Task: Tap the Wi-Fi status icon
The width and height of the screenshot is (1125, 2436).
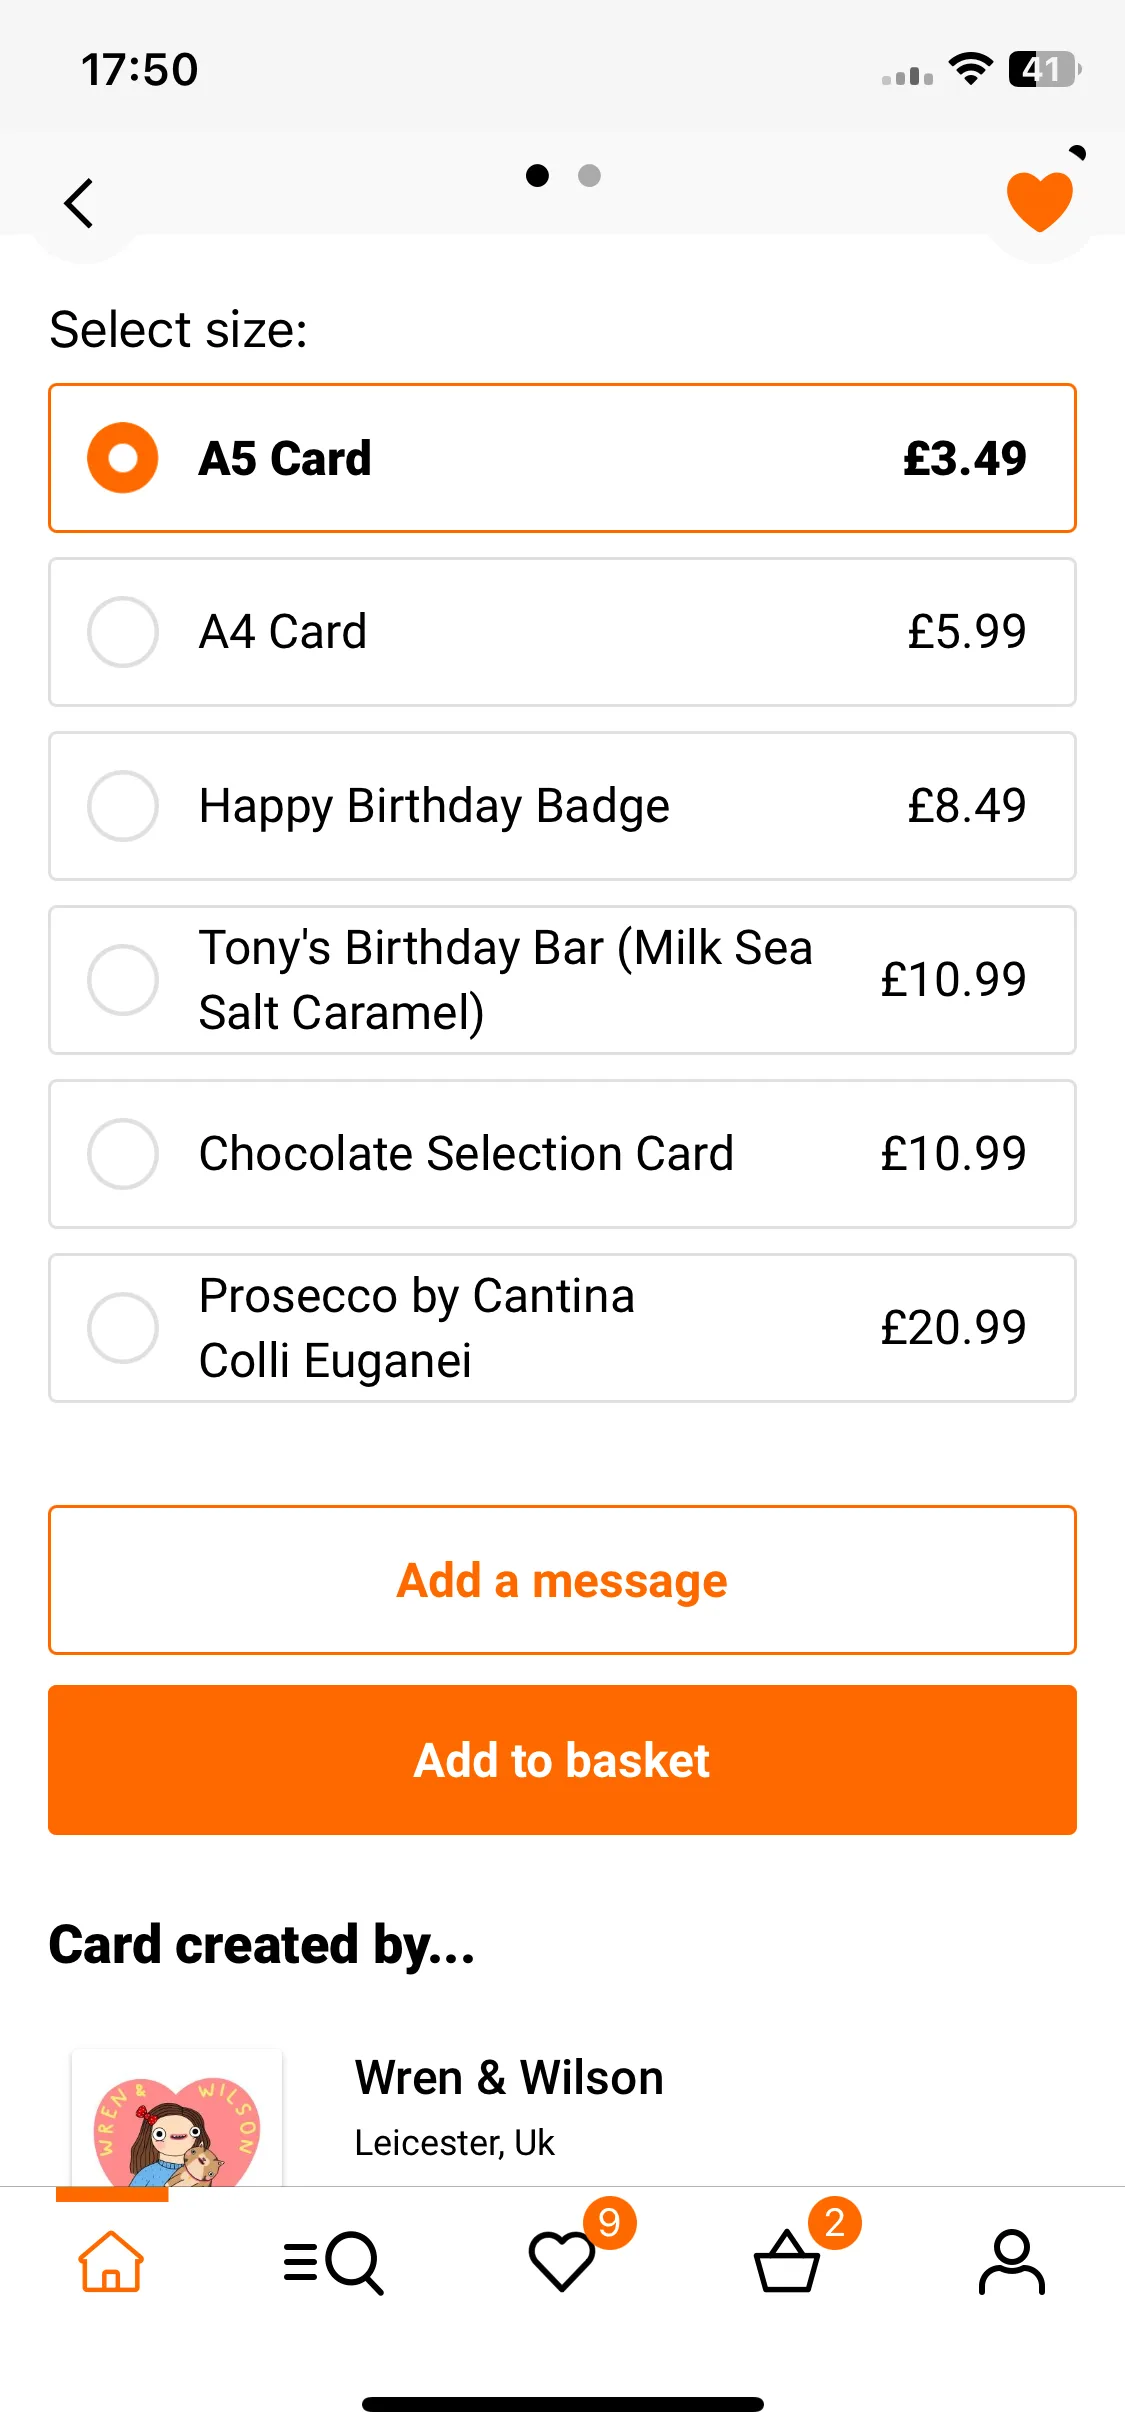Action: click(x=970, y=69)
